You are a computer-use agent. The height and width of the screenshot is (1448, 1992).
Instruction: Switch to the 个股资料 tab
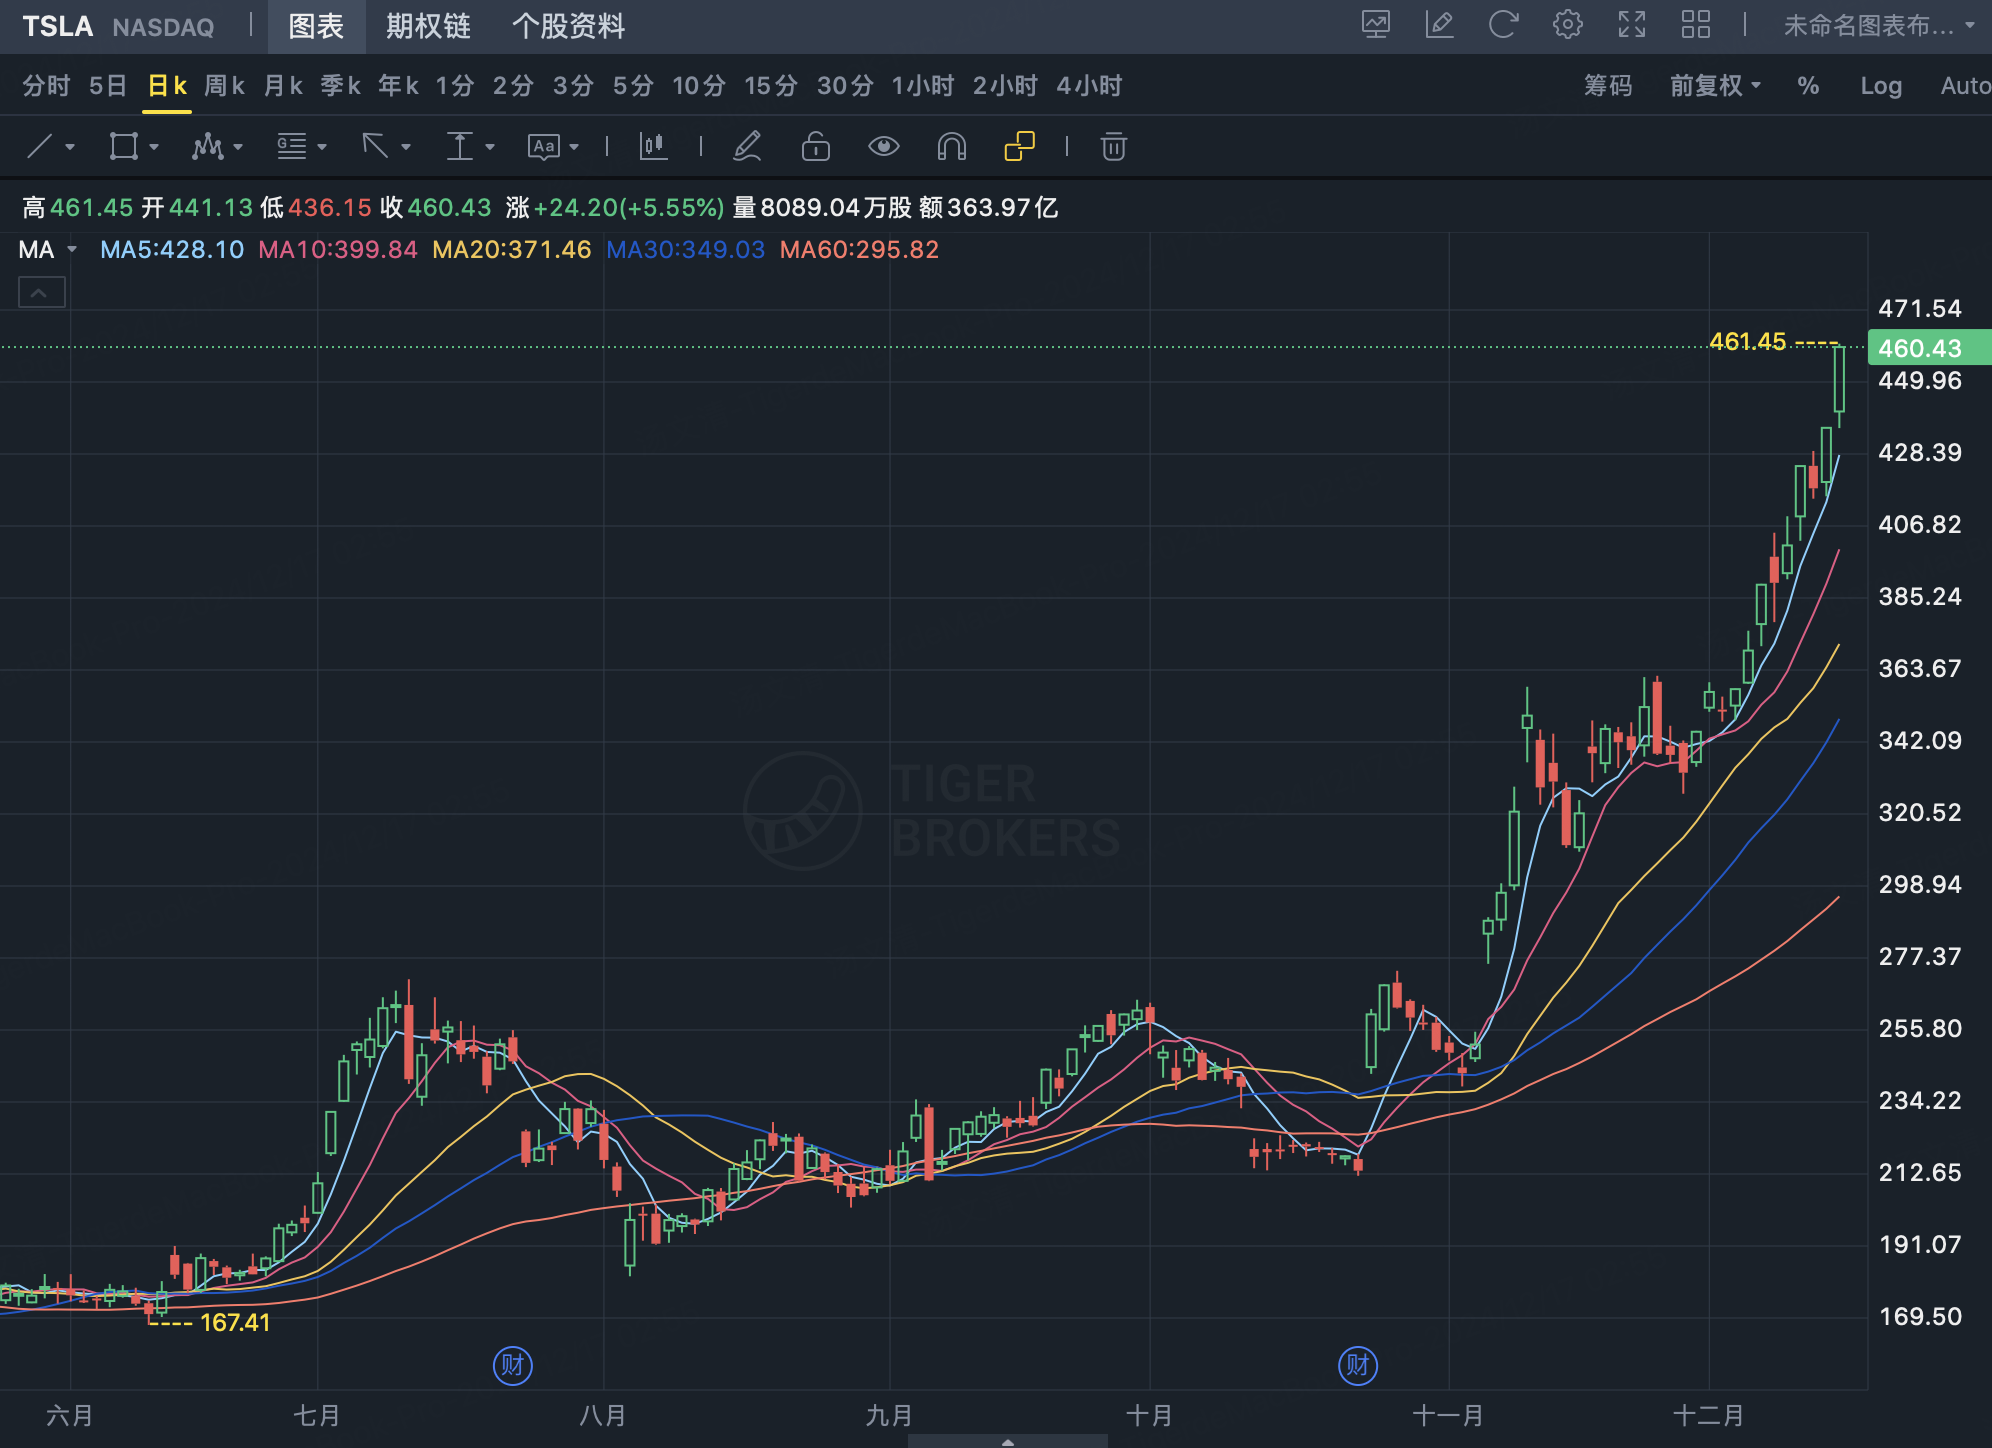click(568, 26)
